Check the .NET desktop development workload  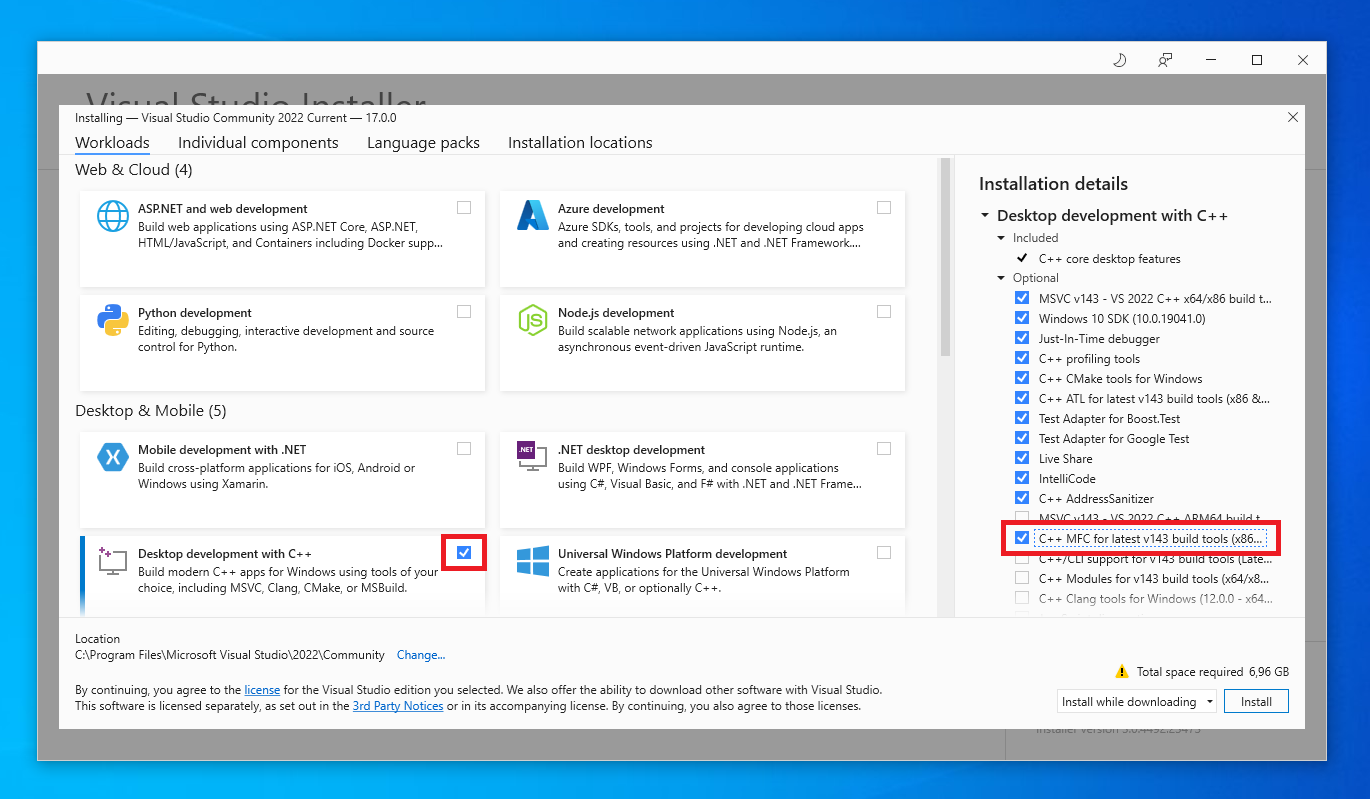pyautogui.click(x=884, y=449)
